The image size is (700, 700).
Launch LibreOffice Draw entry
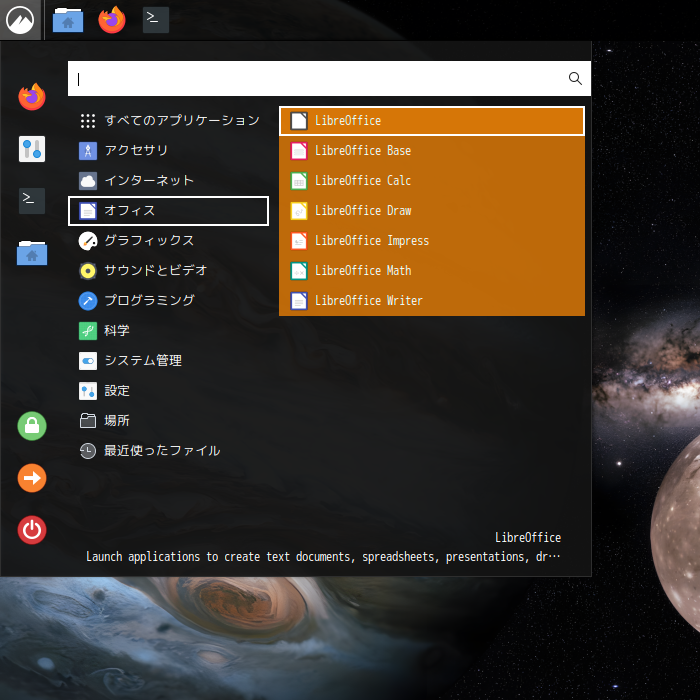(x=432, y=211)
